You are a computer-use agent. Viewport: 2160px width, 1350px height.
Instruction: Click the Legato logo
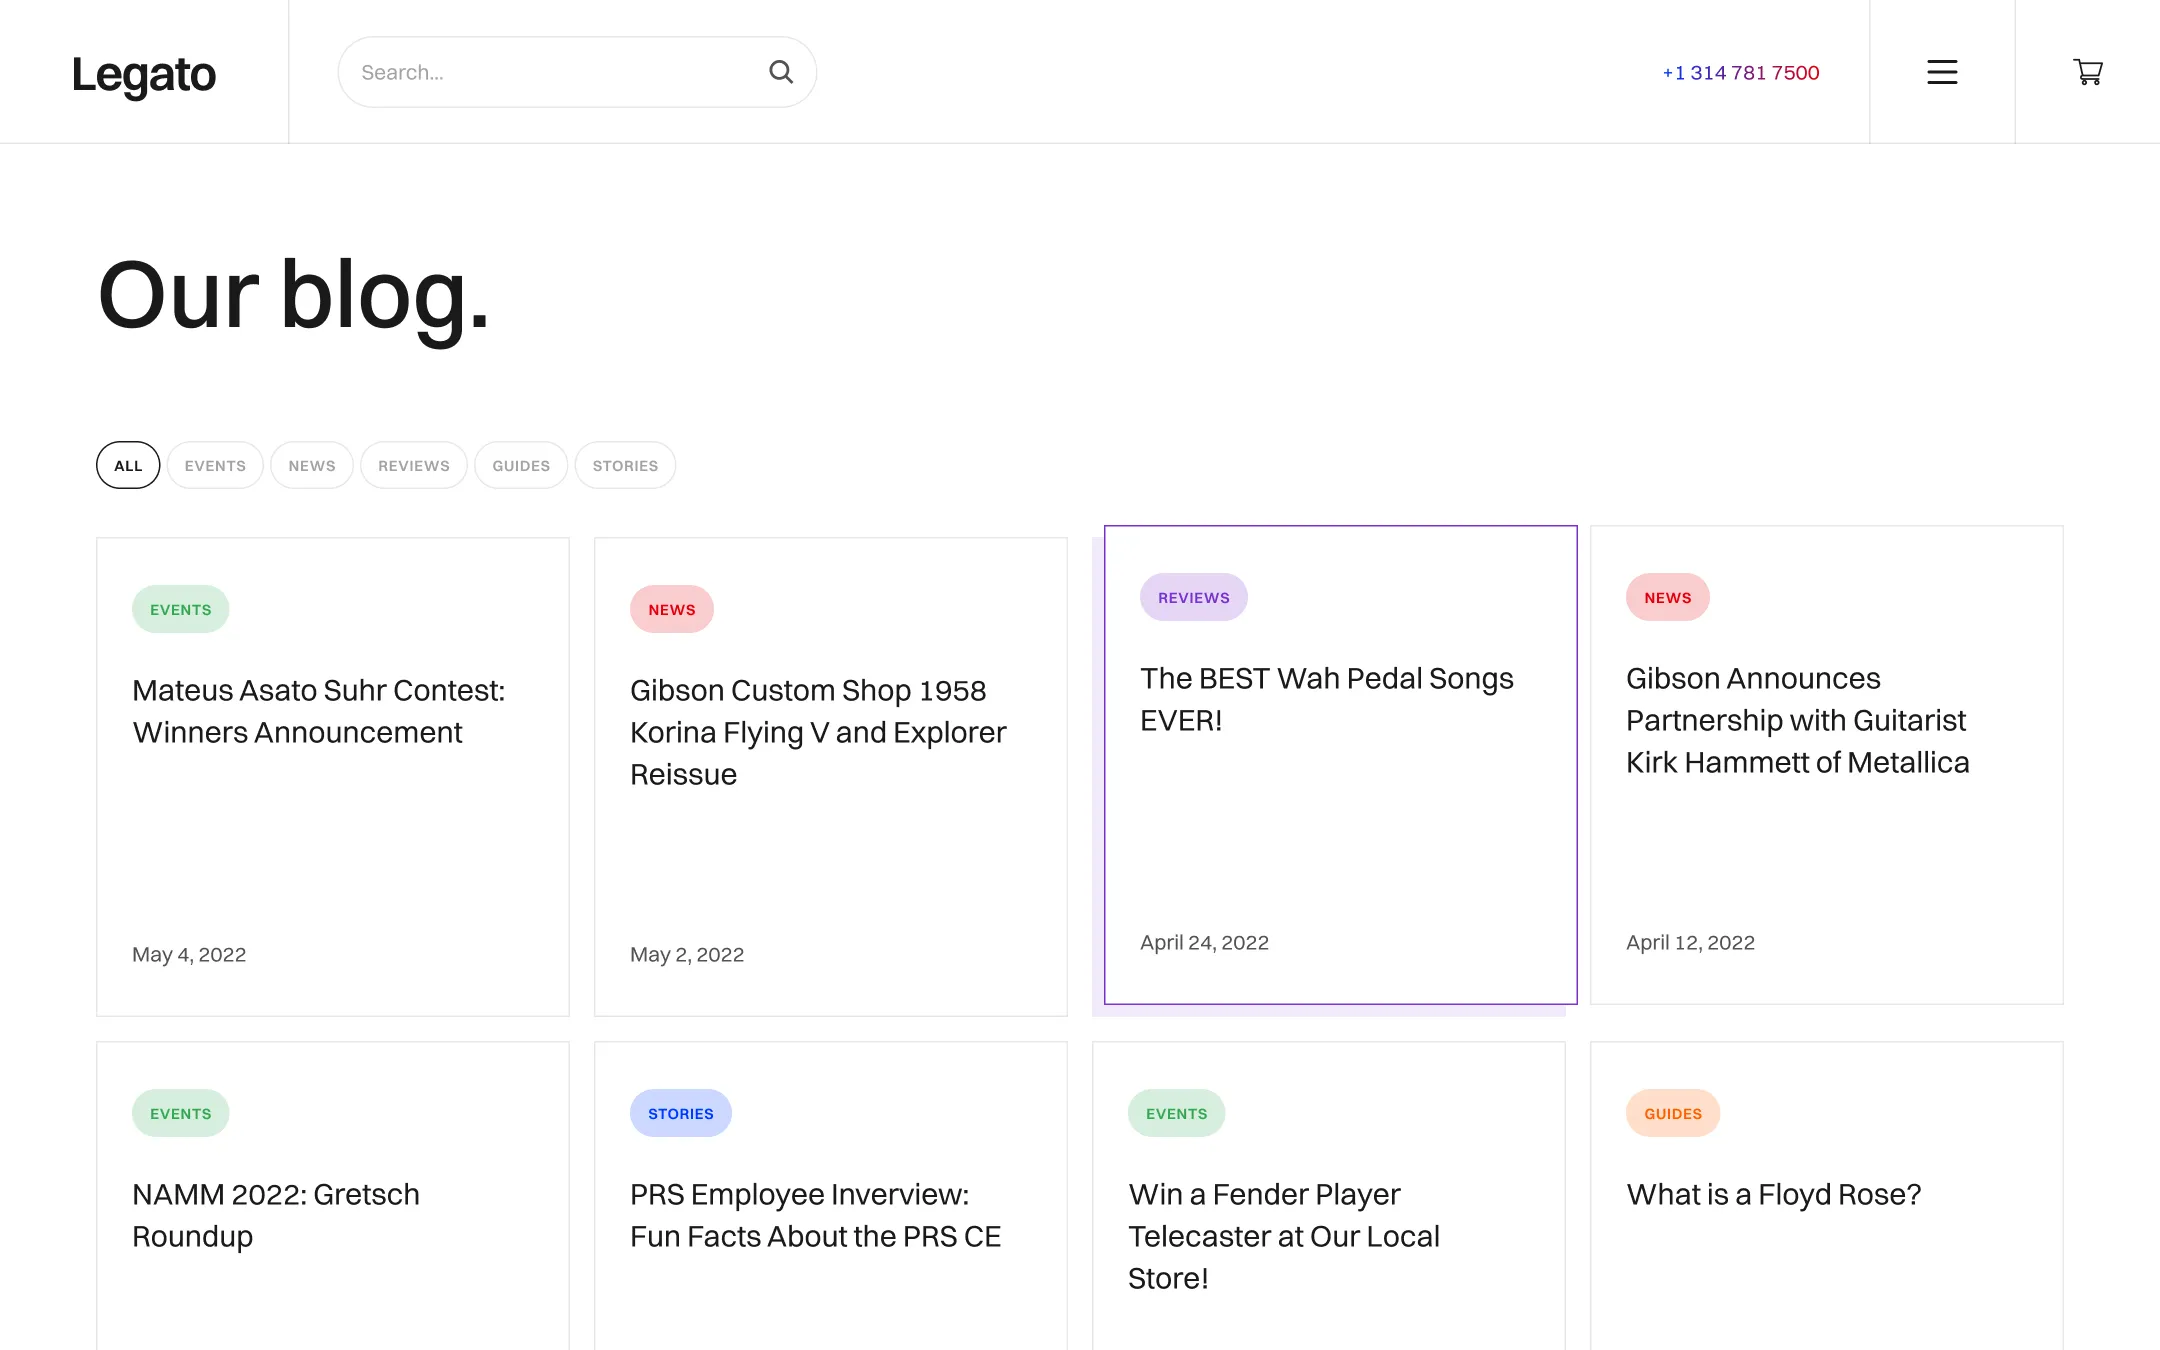tap(144, 74)
